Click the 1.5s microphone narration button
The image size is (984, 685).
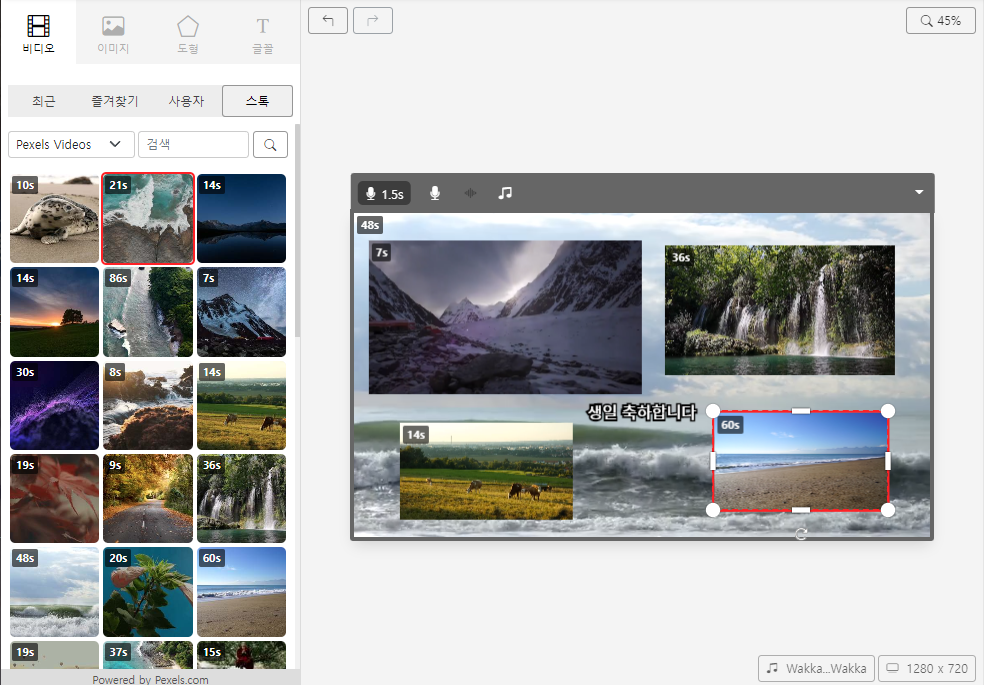pyautogui.click(x=384, y=194)
